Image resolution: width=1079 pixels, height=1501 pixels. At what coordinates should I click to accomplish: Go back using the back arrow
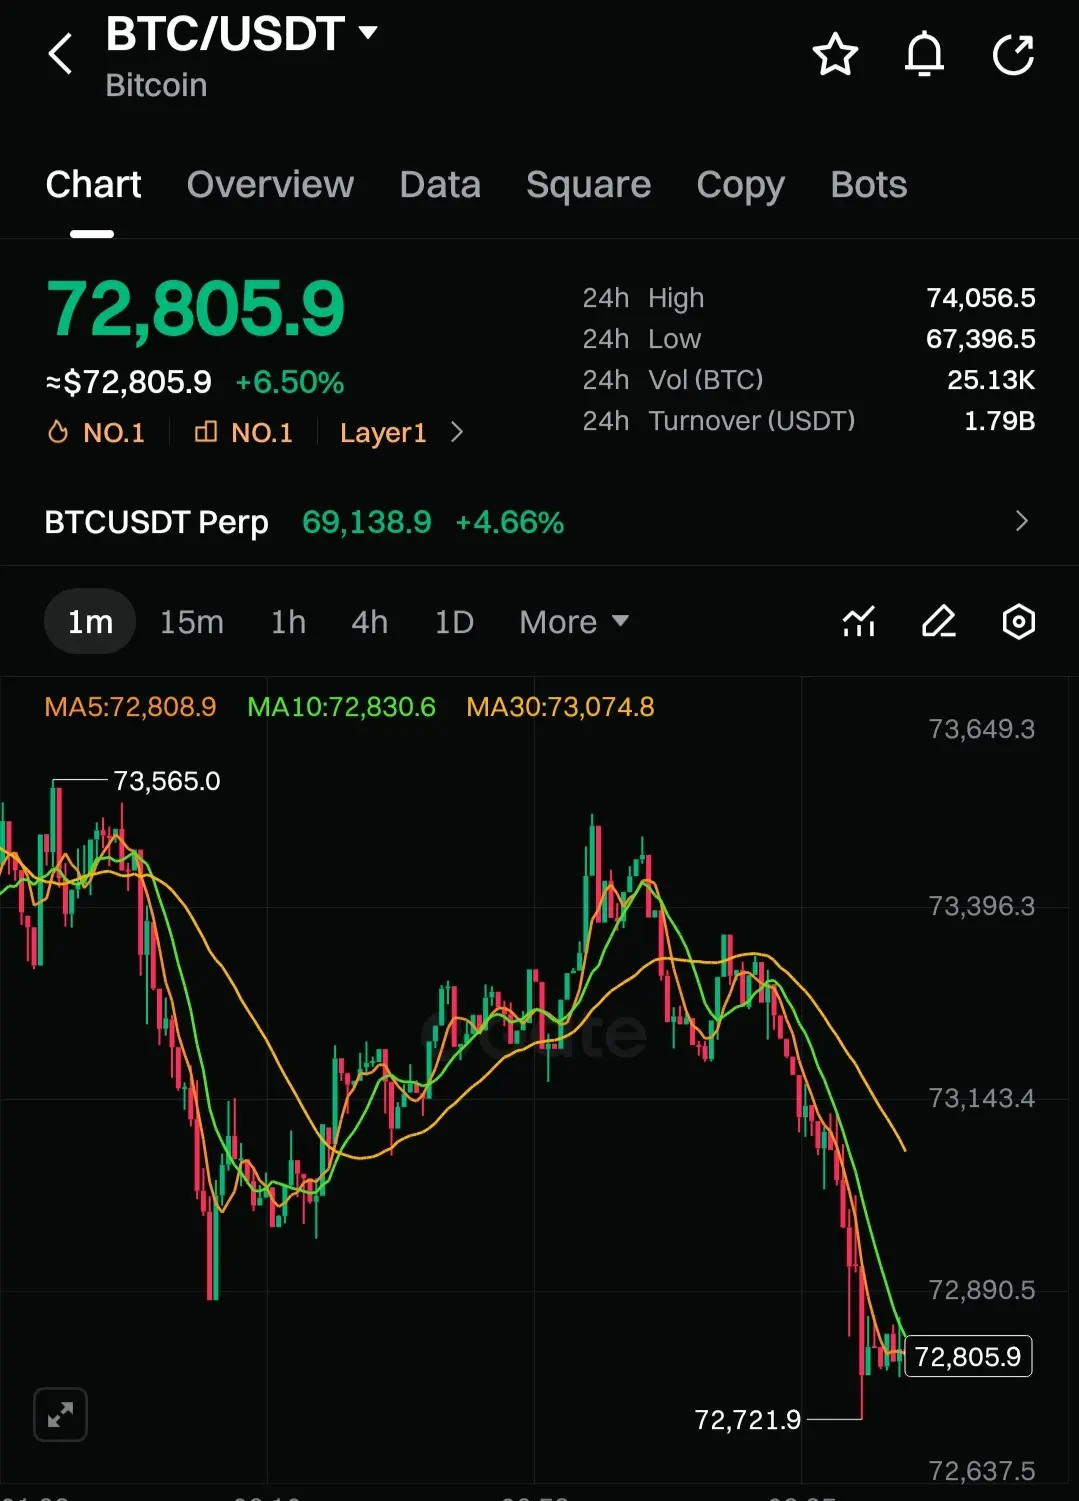point(61,54)
